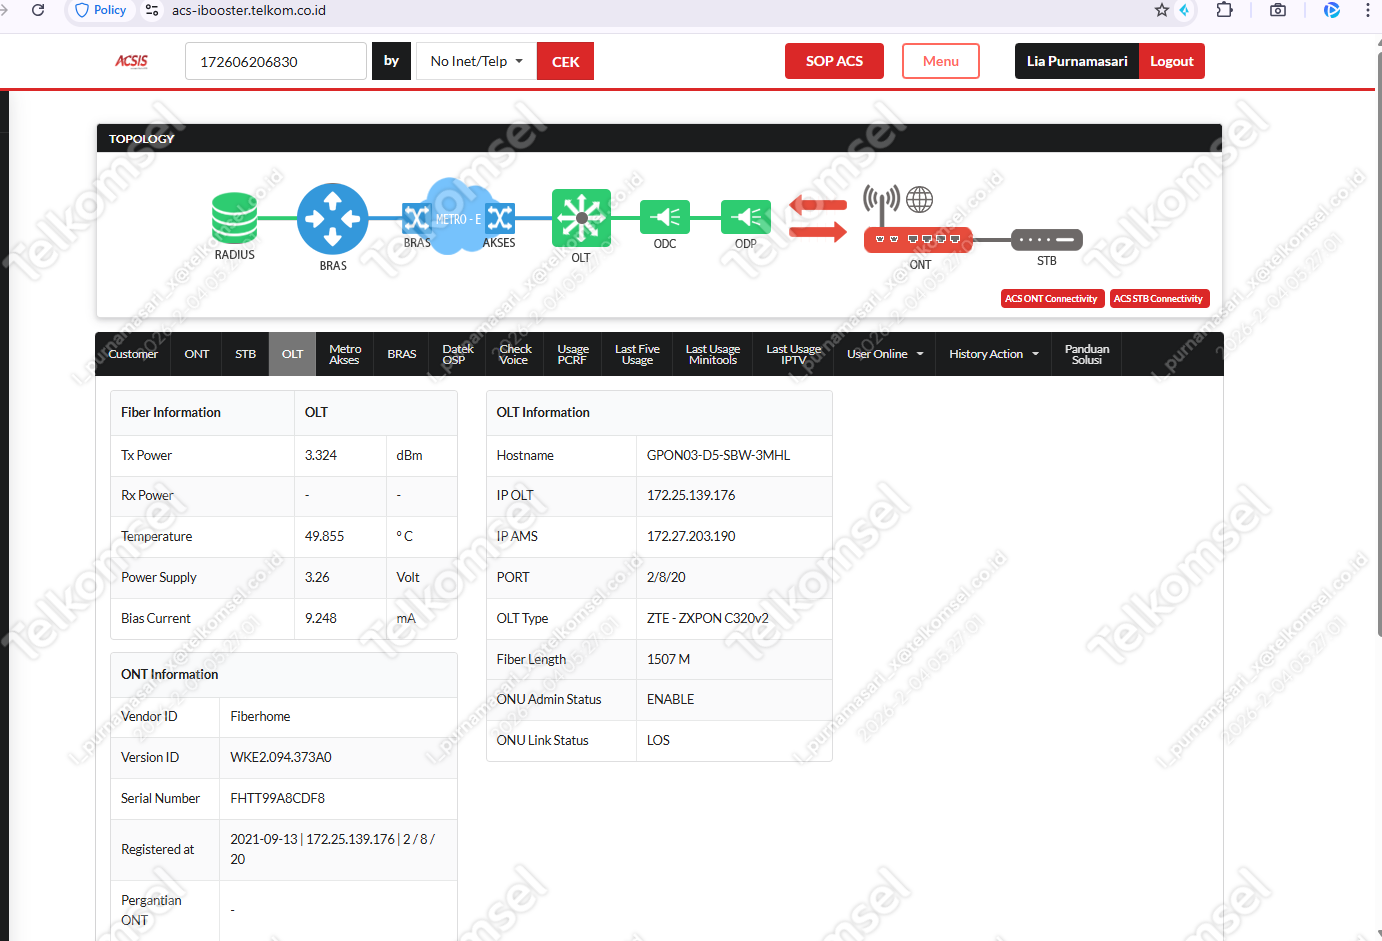The image size is (1382, 941).
Task: Click the browser address bar URL
Action: [249, 10]
